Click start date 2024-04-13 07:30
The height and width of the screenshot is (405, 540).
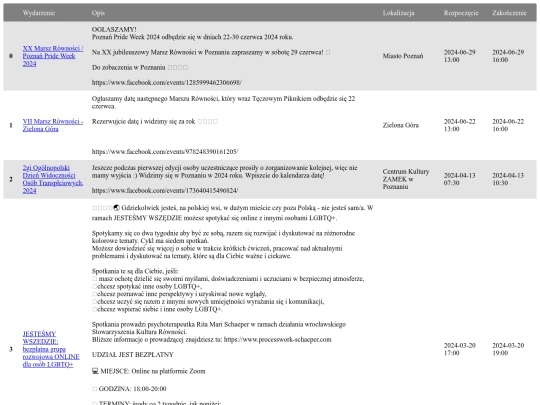tap(459, 179)
